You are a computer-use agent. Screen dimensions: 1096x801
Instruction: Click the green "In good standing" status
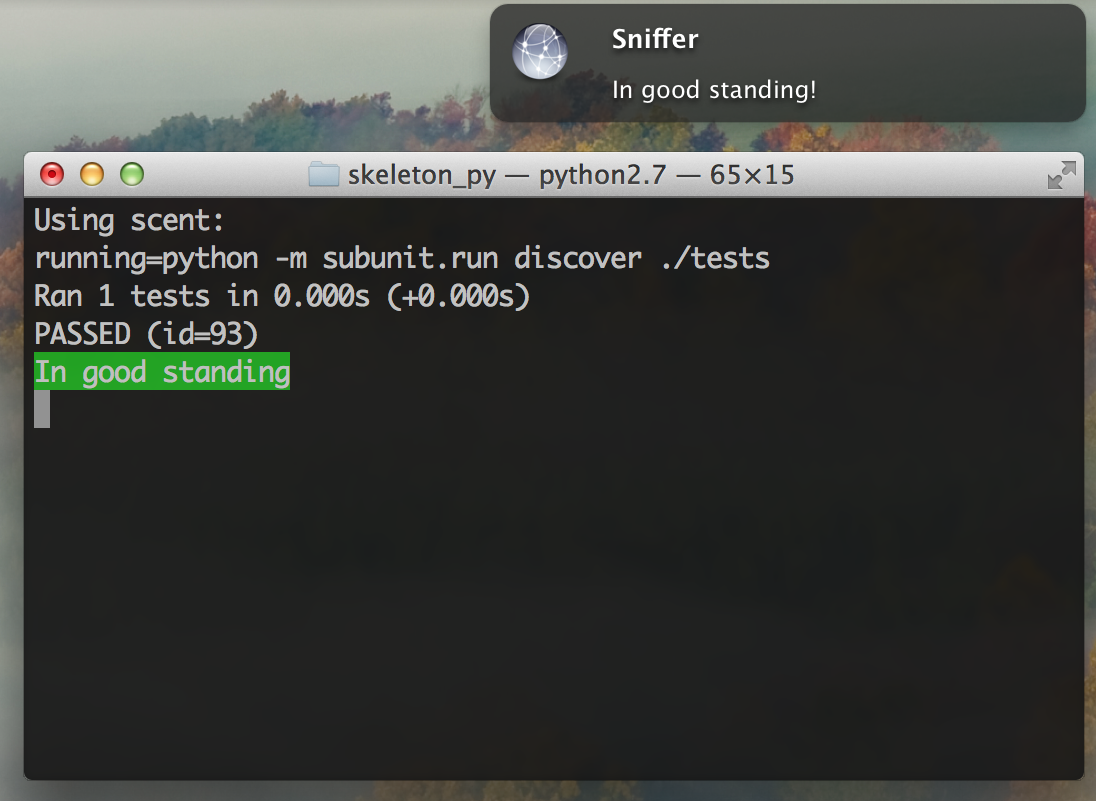(x=161, y=371)
